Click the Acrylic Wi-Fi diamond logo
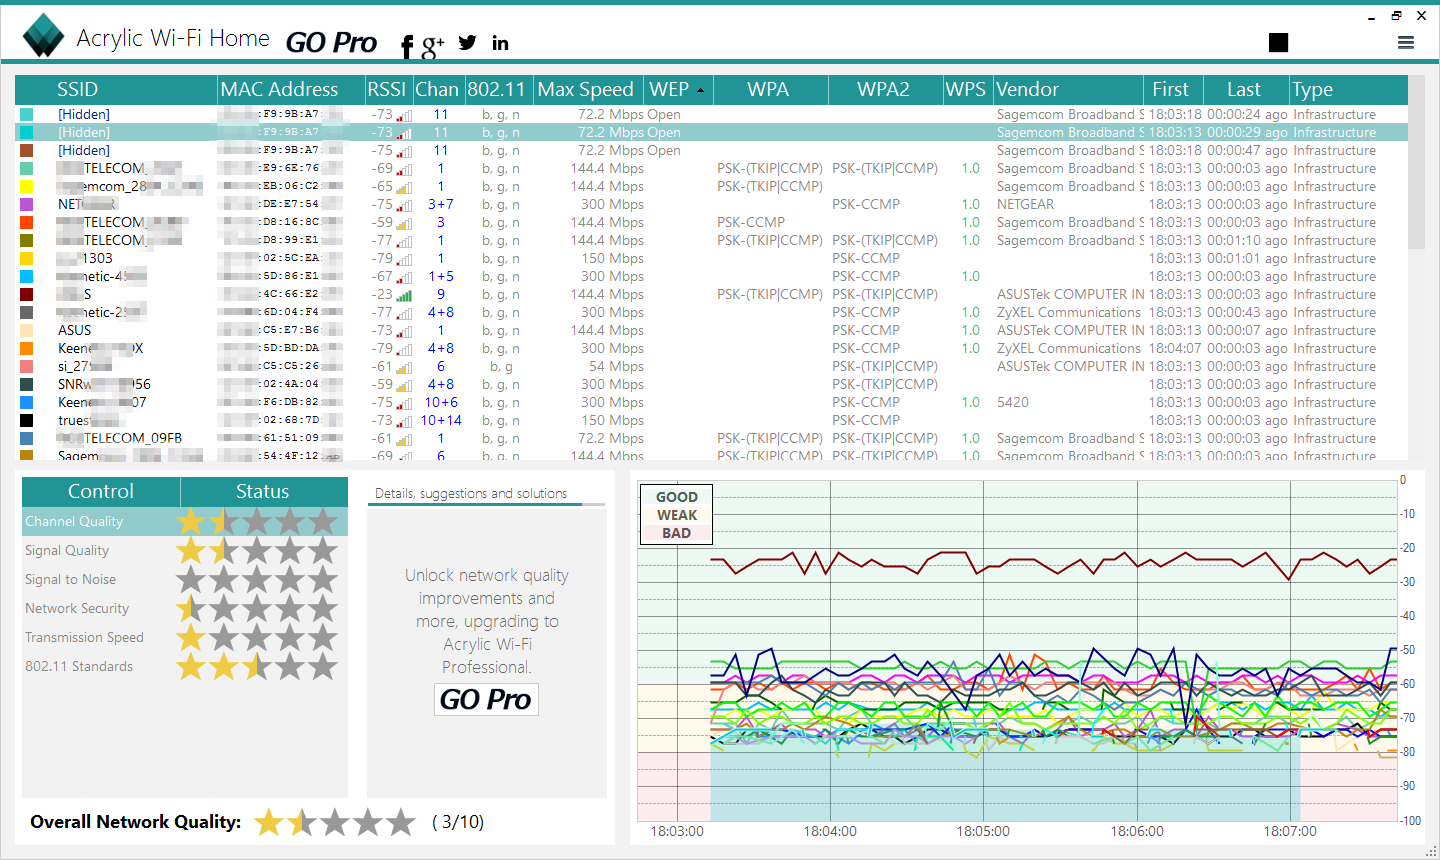The height and width of the screenshot is (860, 1440). (43, 37)
